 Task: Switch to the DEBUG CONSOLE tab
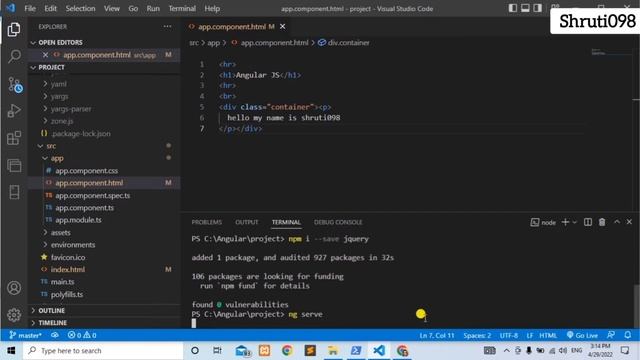click(x=338, y=222)
